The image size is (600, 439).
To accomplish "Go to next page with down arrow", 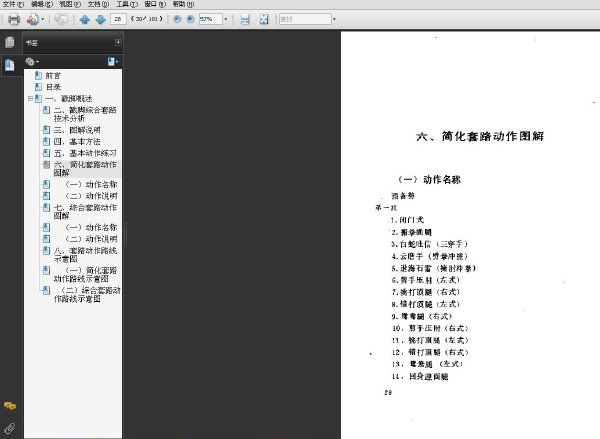I will 101,19.
